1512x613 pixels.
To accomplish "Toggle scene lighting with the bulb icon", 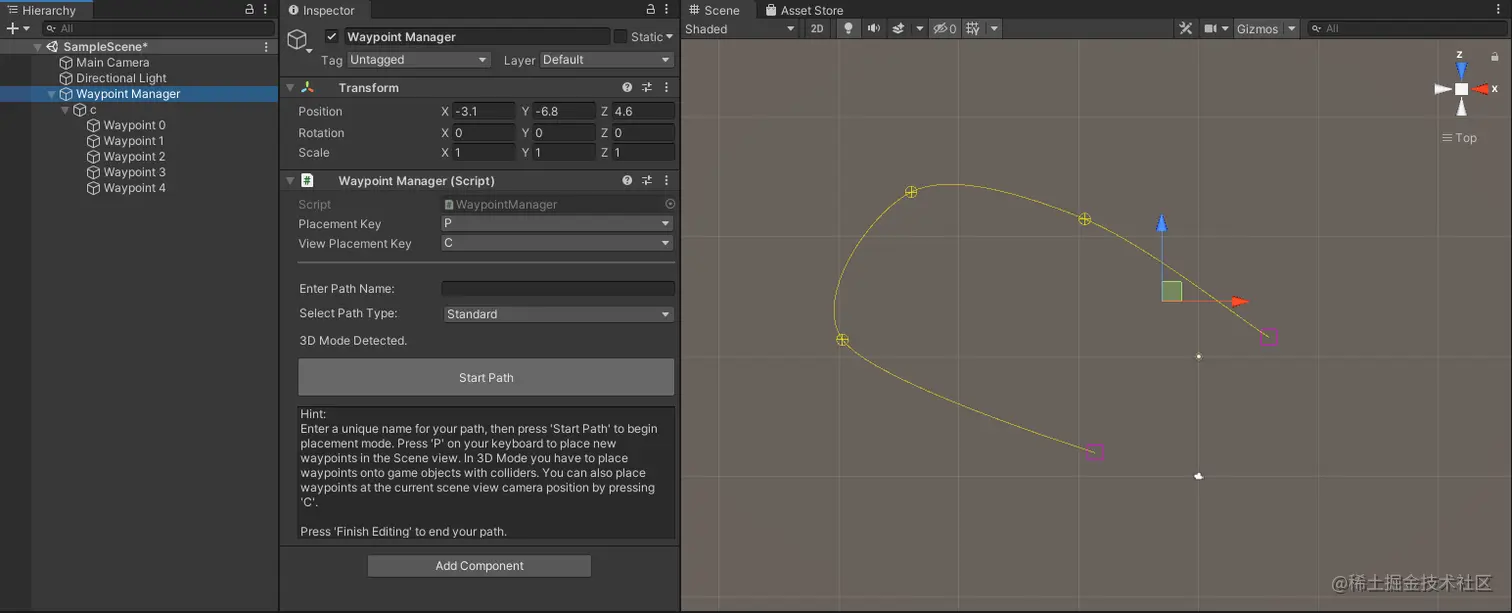I will tap(848, 28).
